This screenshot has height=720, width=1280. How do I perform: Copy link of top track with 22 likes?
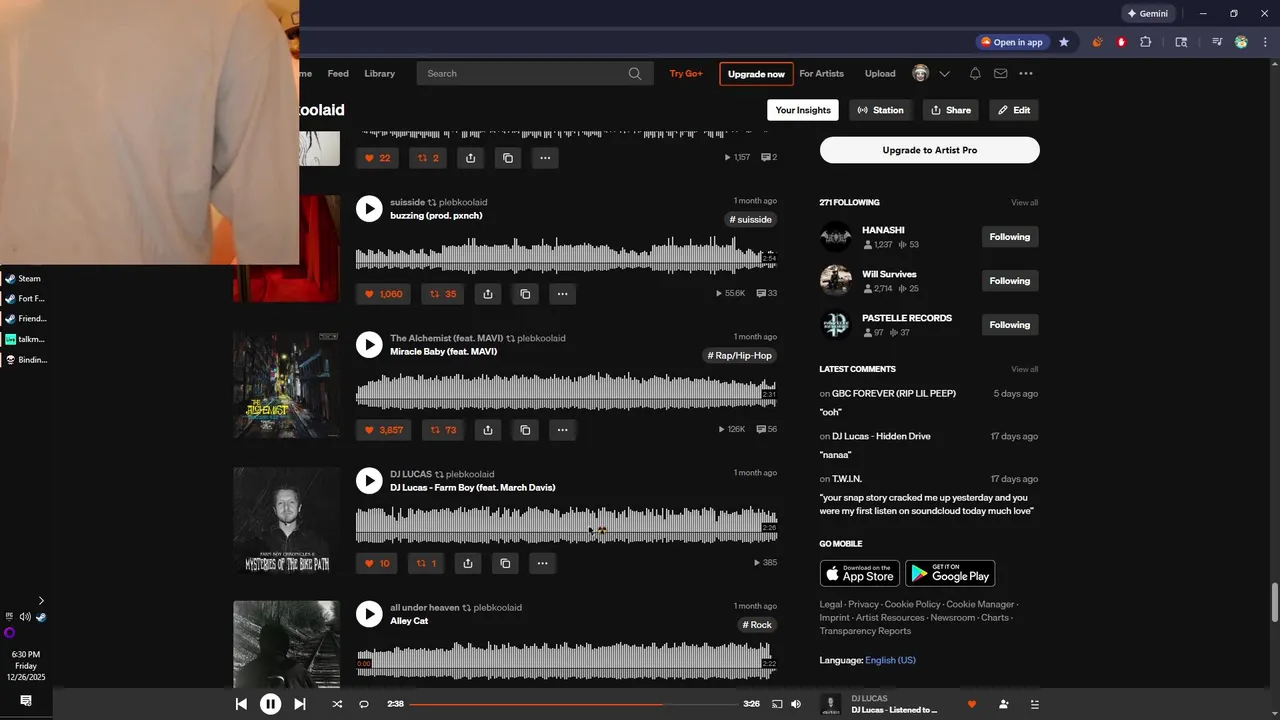[x=508, y=158]
